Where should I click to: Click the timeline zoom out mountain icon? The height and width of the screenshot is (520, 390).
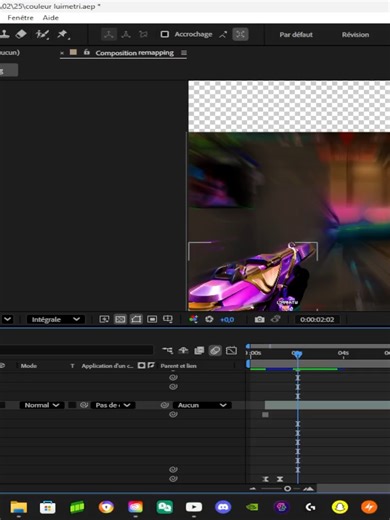(x=253, y=489)
